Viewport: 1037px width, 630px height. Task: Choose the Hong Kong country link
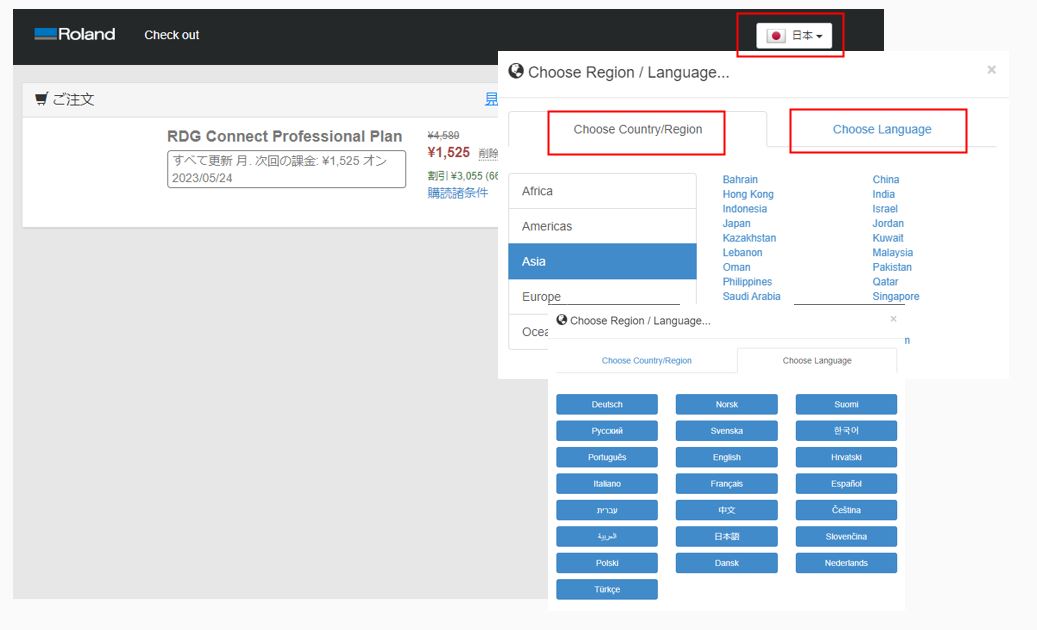tap(748, 194)
